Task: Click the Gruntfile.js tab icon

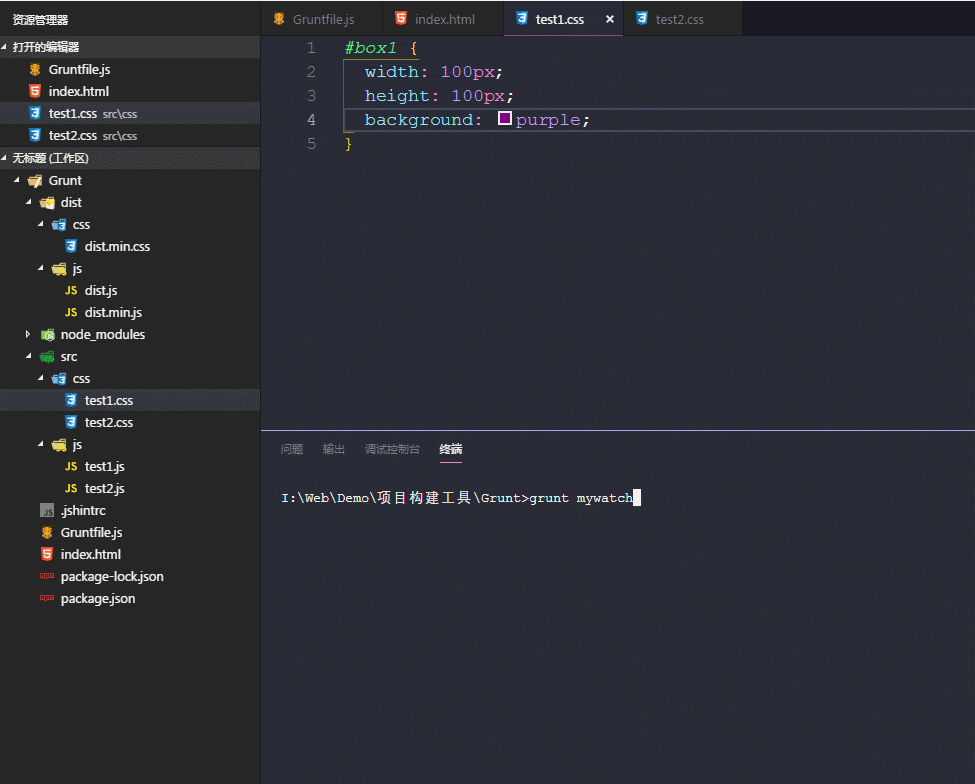Action: click(278, 19)
